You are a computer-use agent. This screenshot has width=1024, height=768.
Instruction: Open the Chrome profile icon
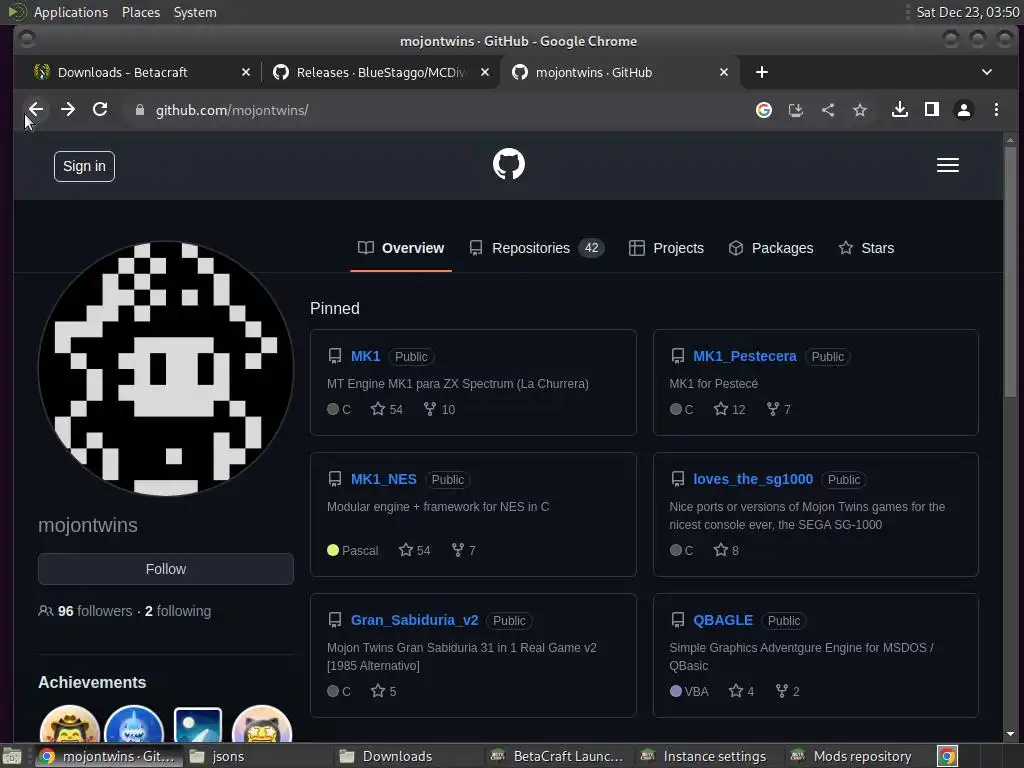tap(964, 110)
